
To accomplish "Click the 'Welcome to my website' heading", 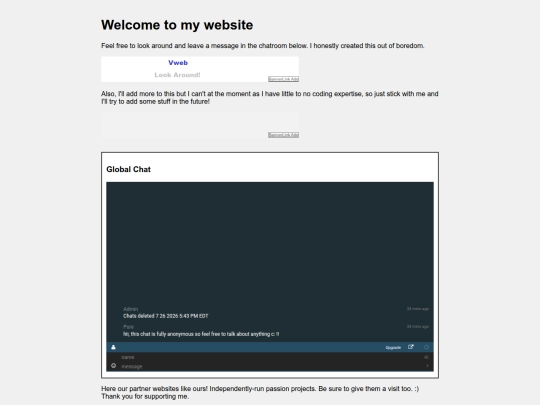I will [177, 25].
